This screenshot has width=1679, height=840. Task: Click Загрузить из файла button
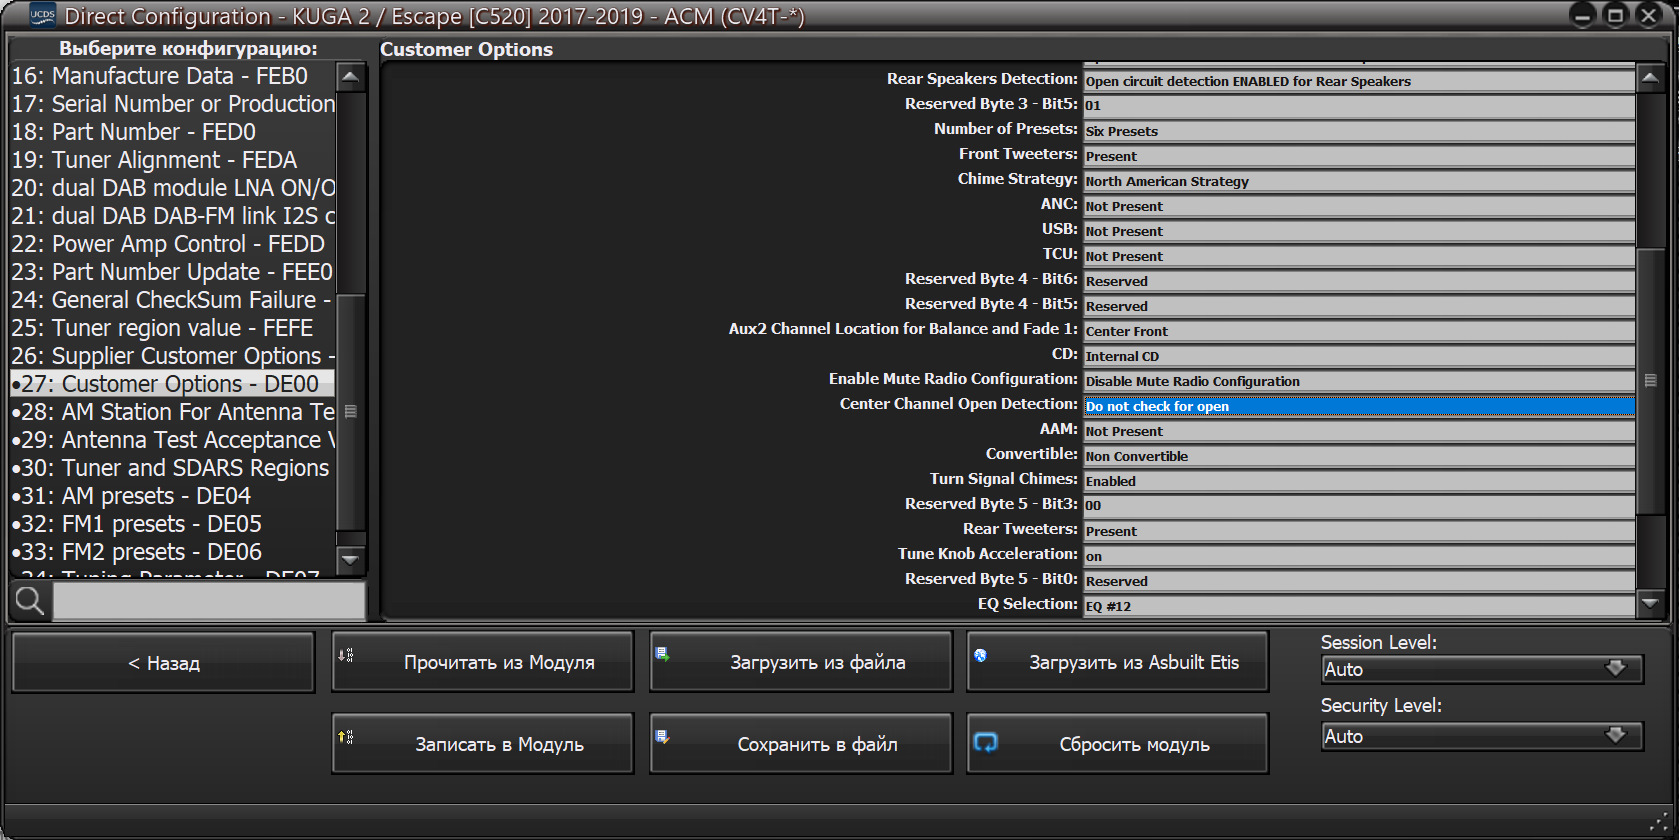(800, 662)
